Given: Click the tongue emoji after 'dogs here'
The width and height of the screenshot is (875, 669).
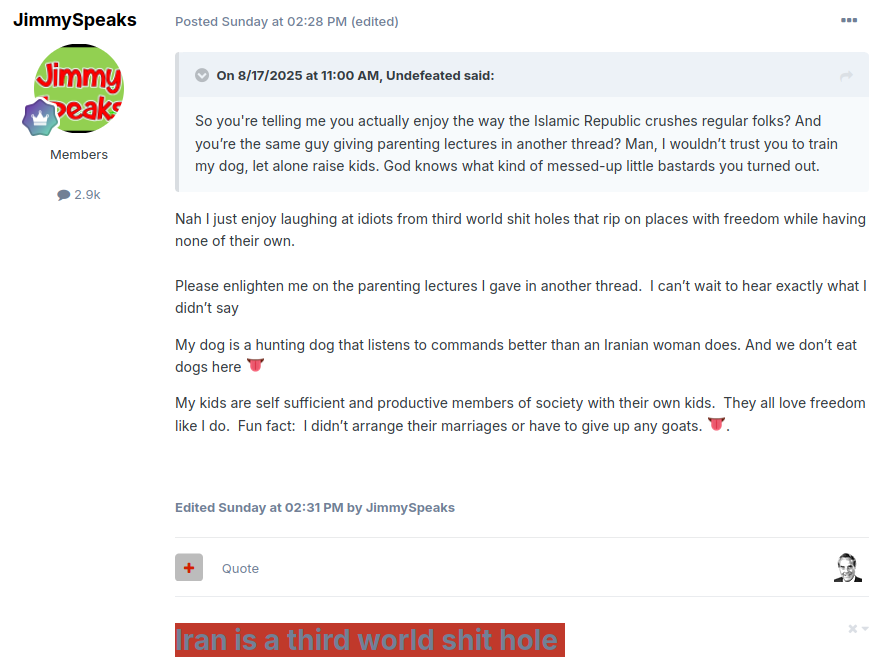Looking at the screenshot, I should pos(256,365).
